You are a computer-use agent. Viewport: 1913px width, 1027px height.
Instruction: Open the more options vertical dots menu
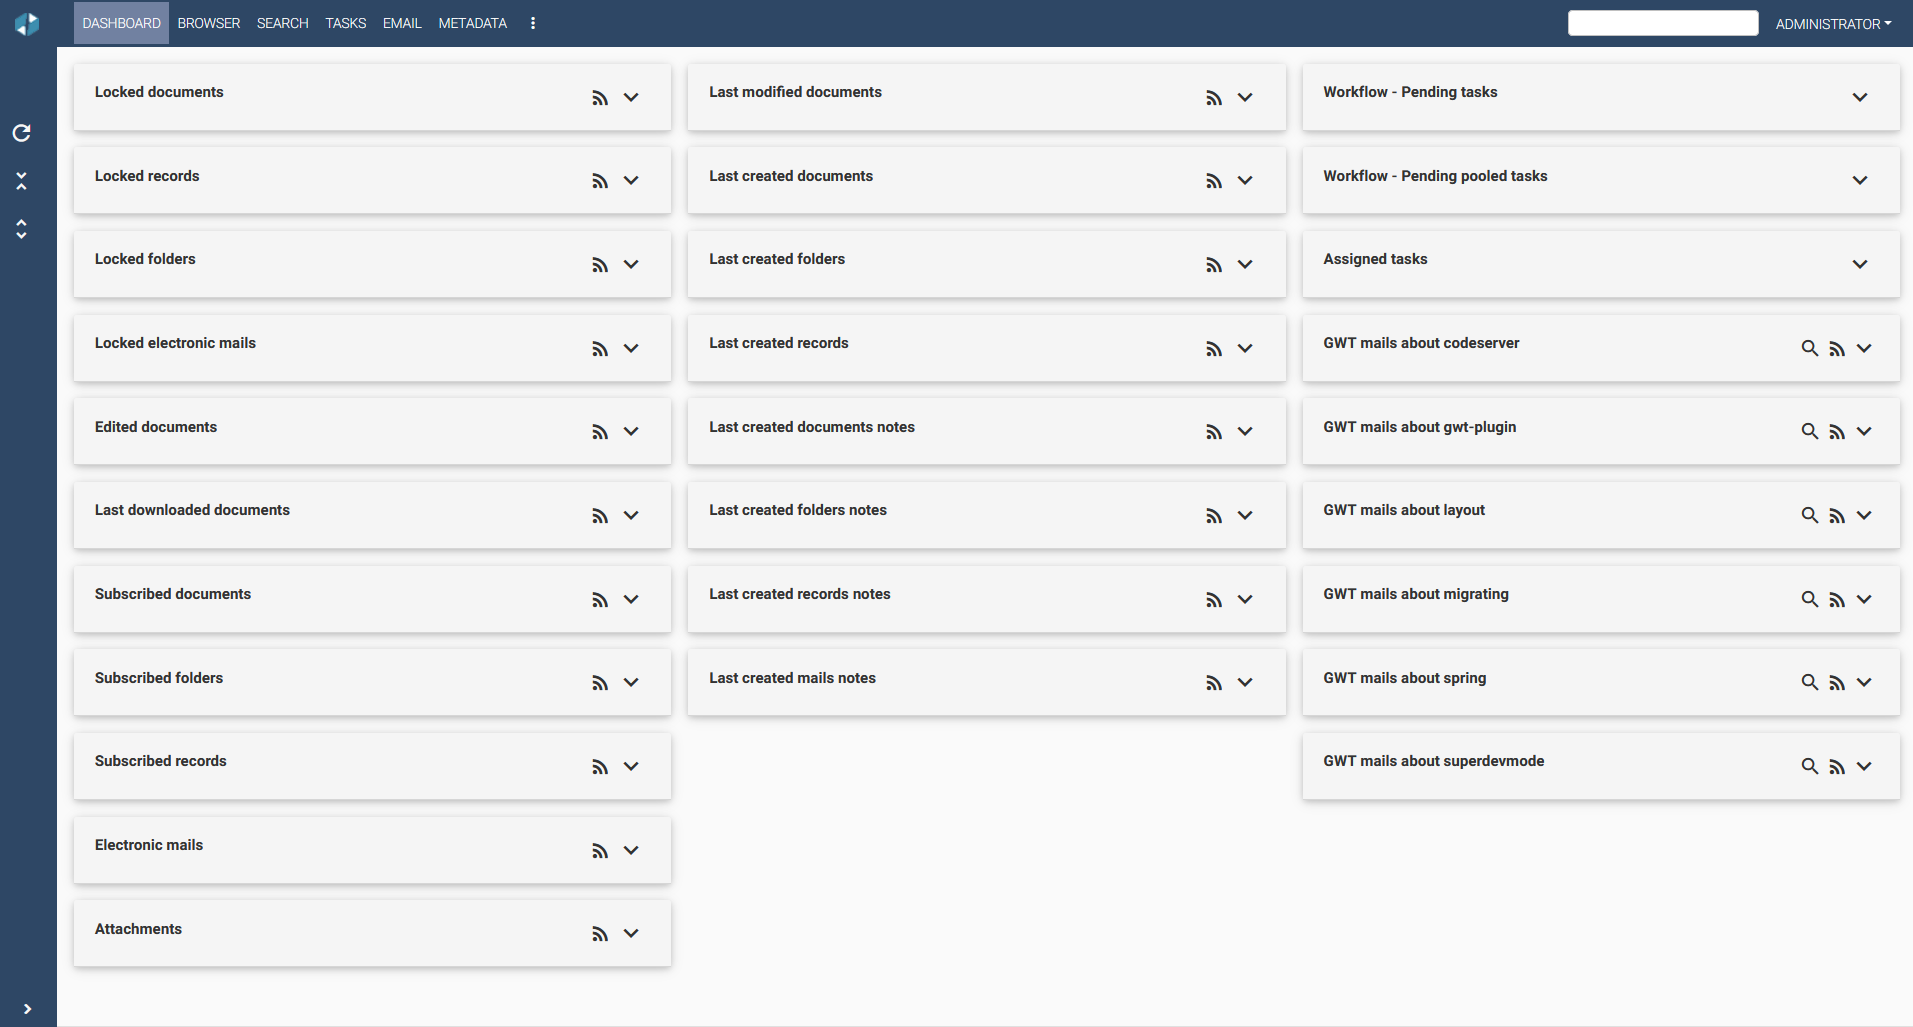tap(533, 23)
